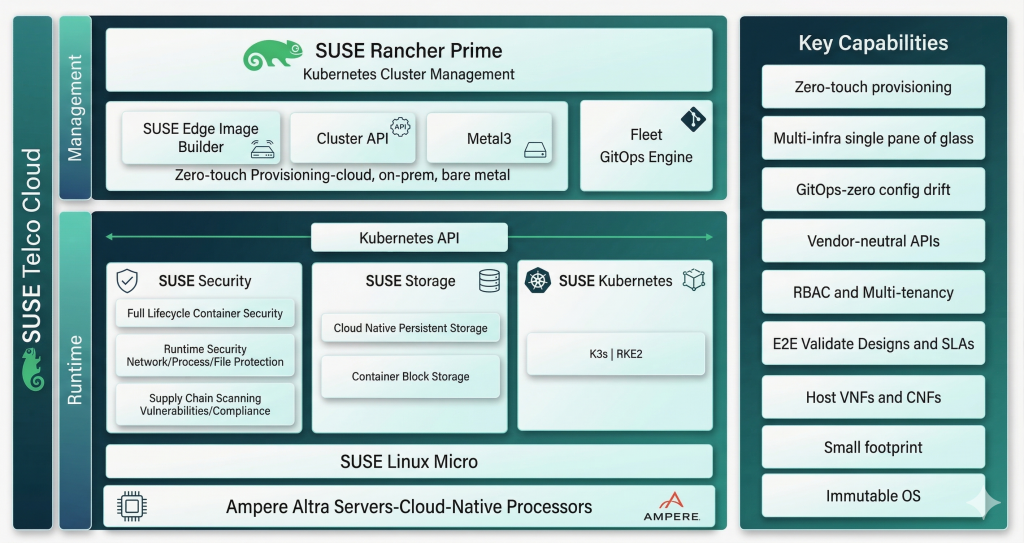Click the cube icon next to SUSE Kubernetes

pyautogui.click(x=693, y=281)
